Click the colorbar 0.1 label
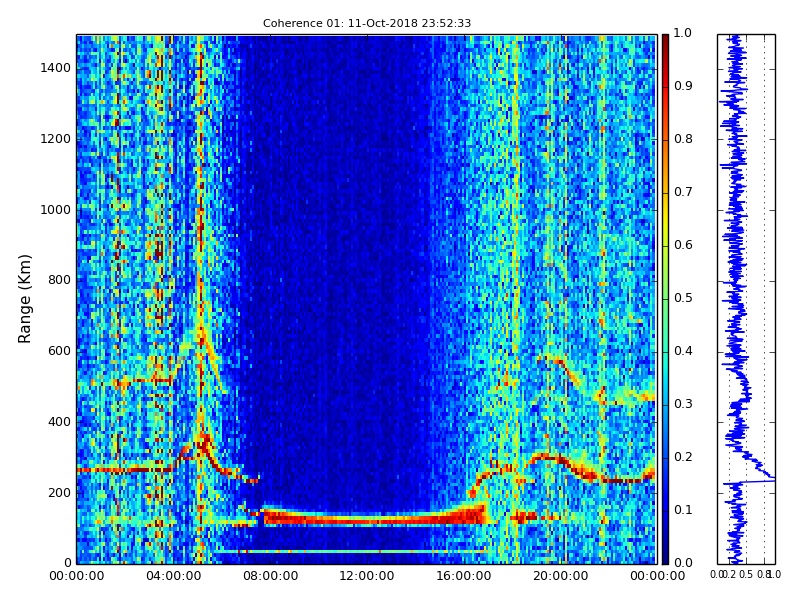The width and height of the screenshot is (800, 600). 683,510
